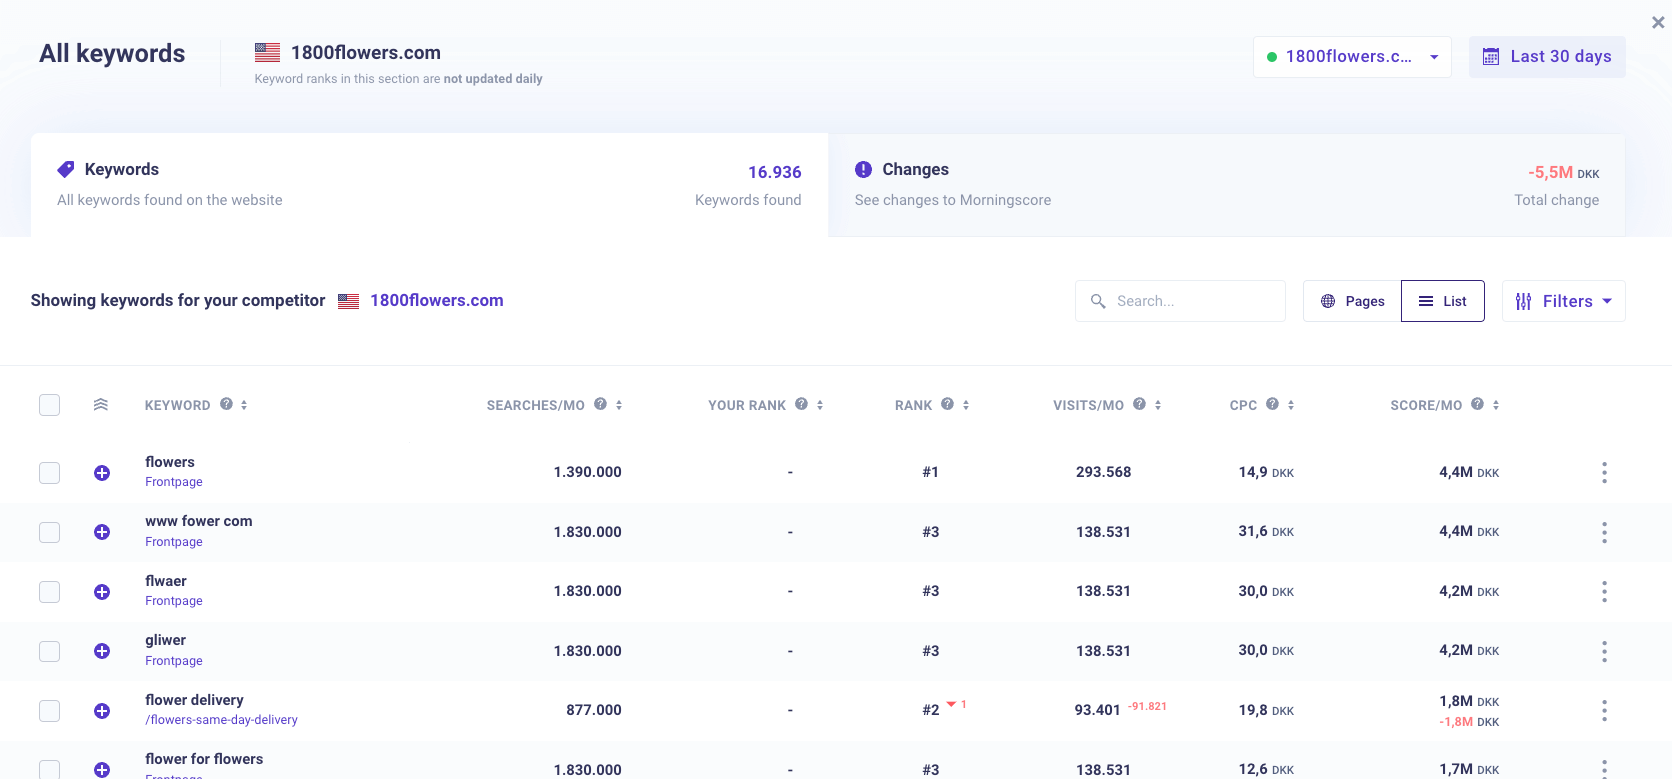The height and width of the screenshot is (779, 1672).
Task: Close the All keywords overlay
Action: (x=1658, y=22)
